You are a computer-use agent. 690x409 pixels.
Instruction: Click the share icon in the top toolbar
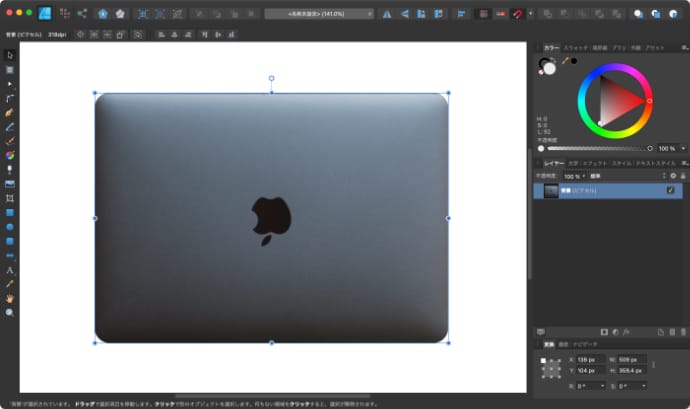[83, 14]
